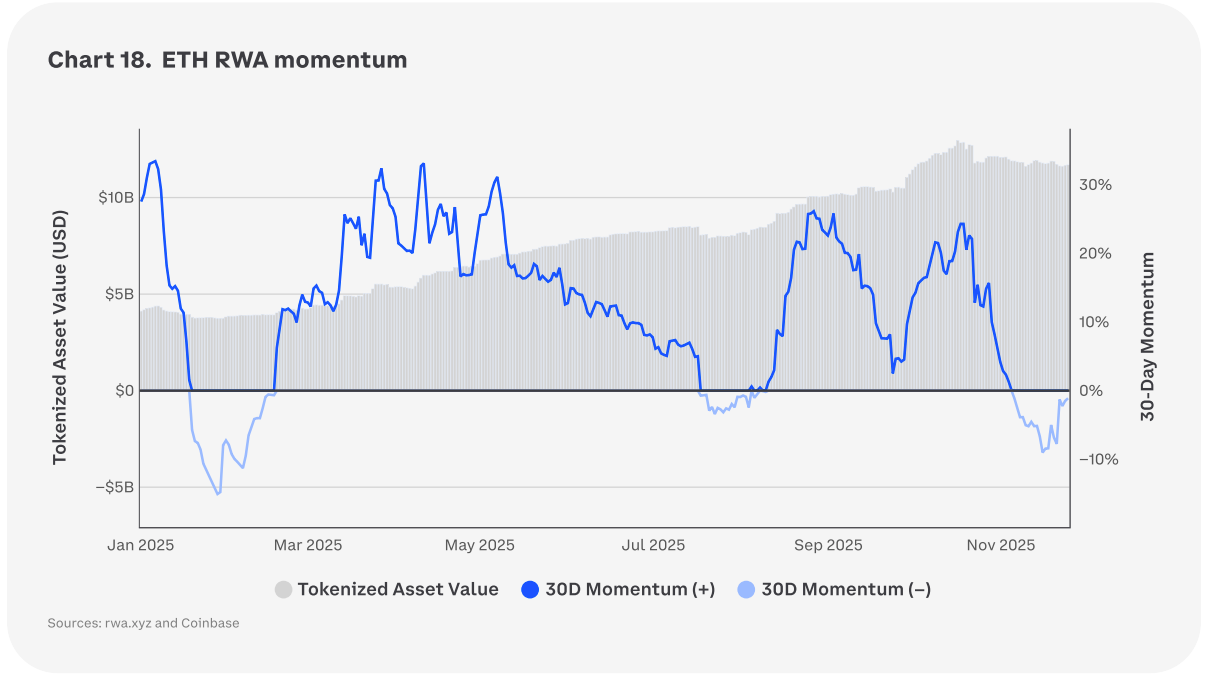This screenshot has width=1206, height=675.
Task: Click the Sources: rwa.xyz and Coinbase text
Action: (143, 623)
